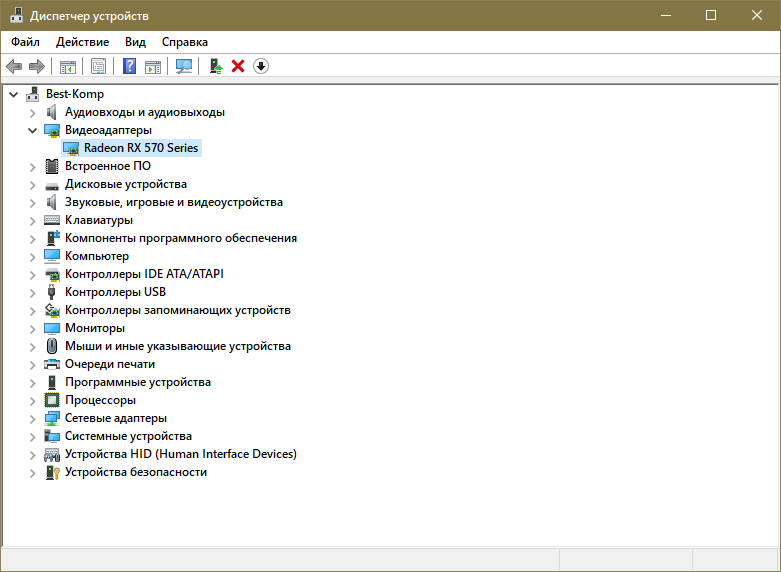
Task: Expand Звуковые, игровые и видеоустройства
Action: pos(33,203)
